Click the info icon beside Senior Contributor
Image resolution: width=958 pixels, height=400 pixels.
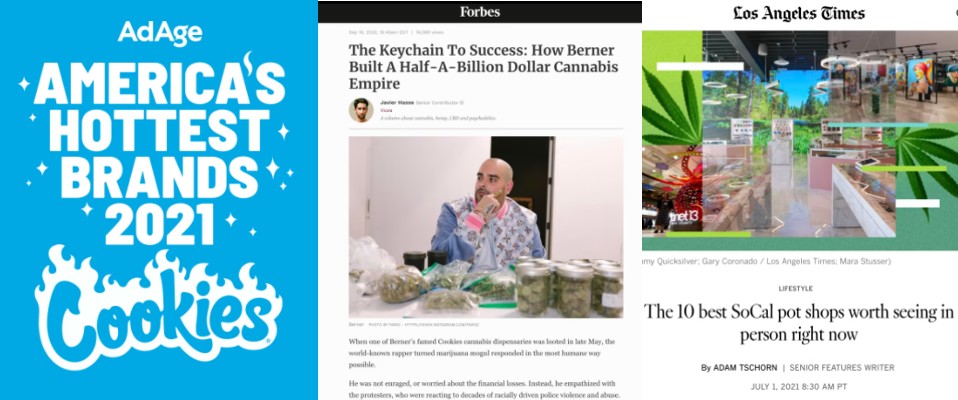(x=461, y=103)
